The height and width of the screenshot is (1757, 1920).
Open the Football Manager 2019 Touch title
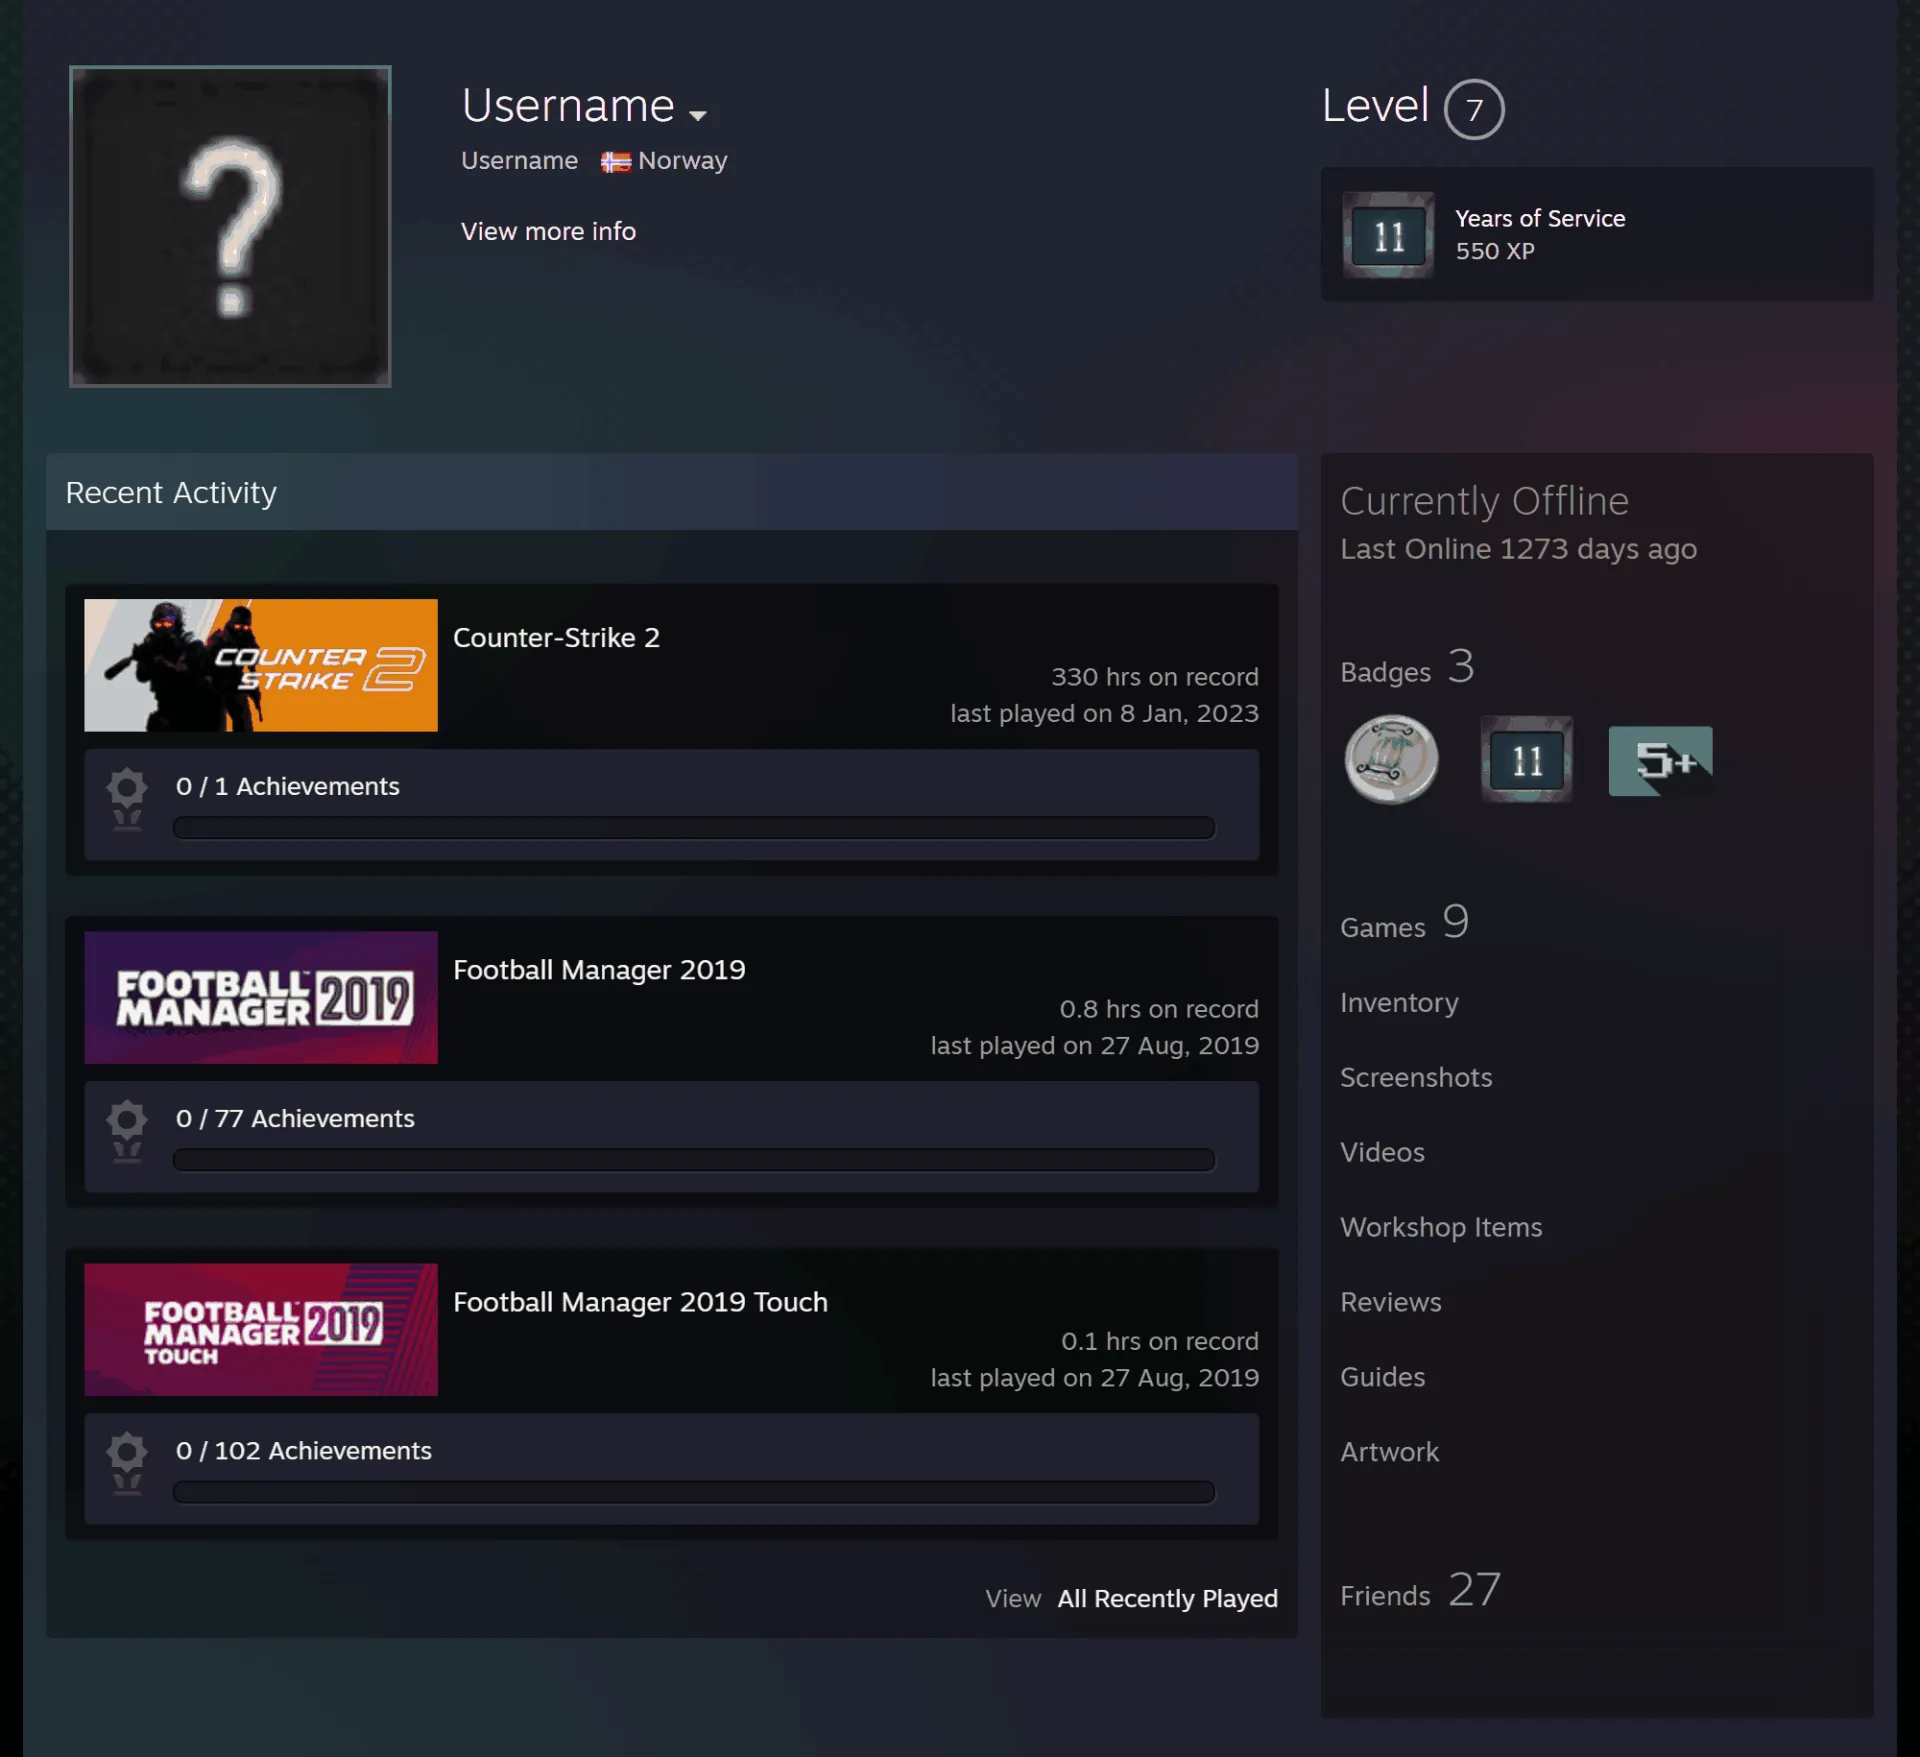[640, 1301]
